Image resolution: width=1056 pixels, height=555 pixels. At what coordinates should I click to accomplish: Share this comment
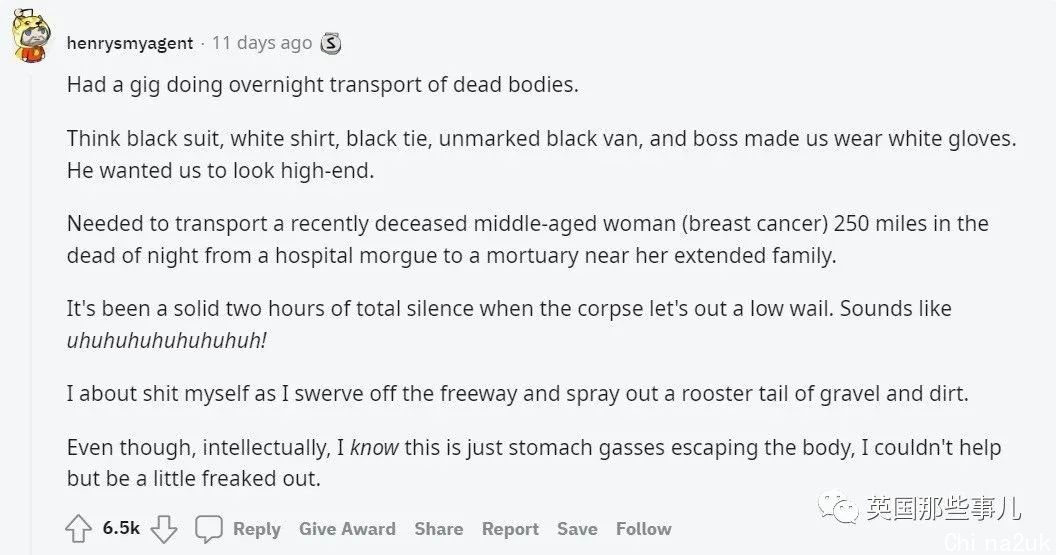pos(438,529)
